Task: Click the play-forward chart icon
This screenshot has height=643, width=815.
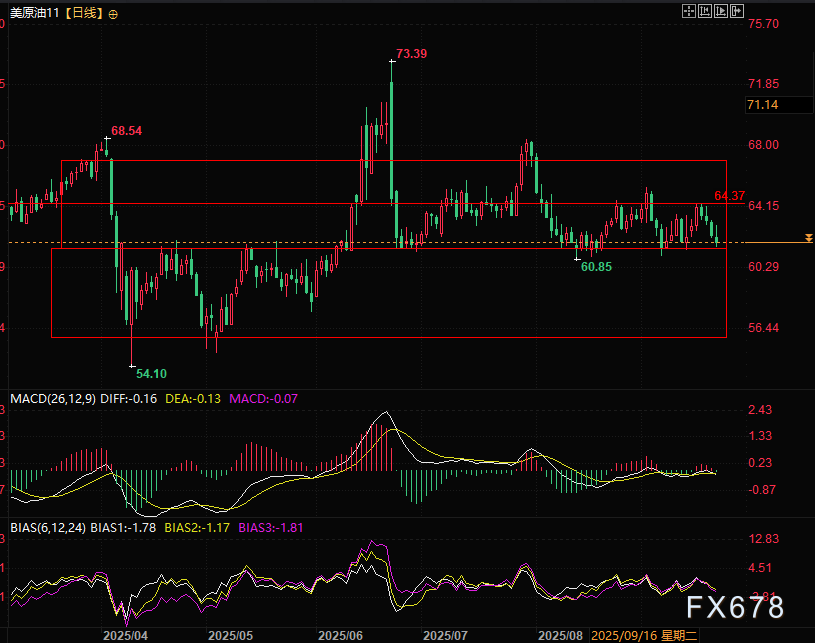Action: tap(721, 12)
